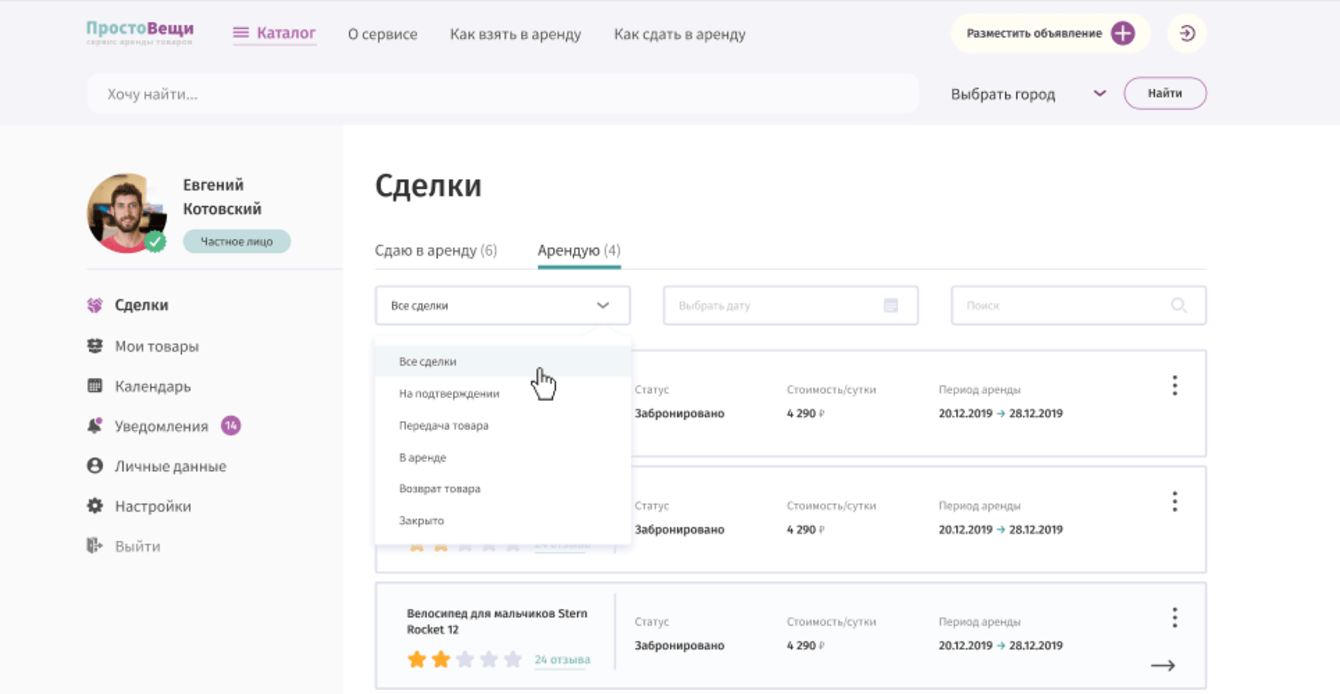Open three-dot menu of first deal card
1340x694 pixels.
[1175, 385]
